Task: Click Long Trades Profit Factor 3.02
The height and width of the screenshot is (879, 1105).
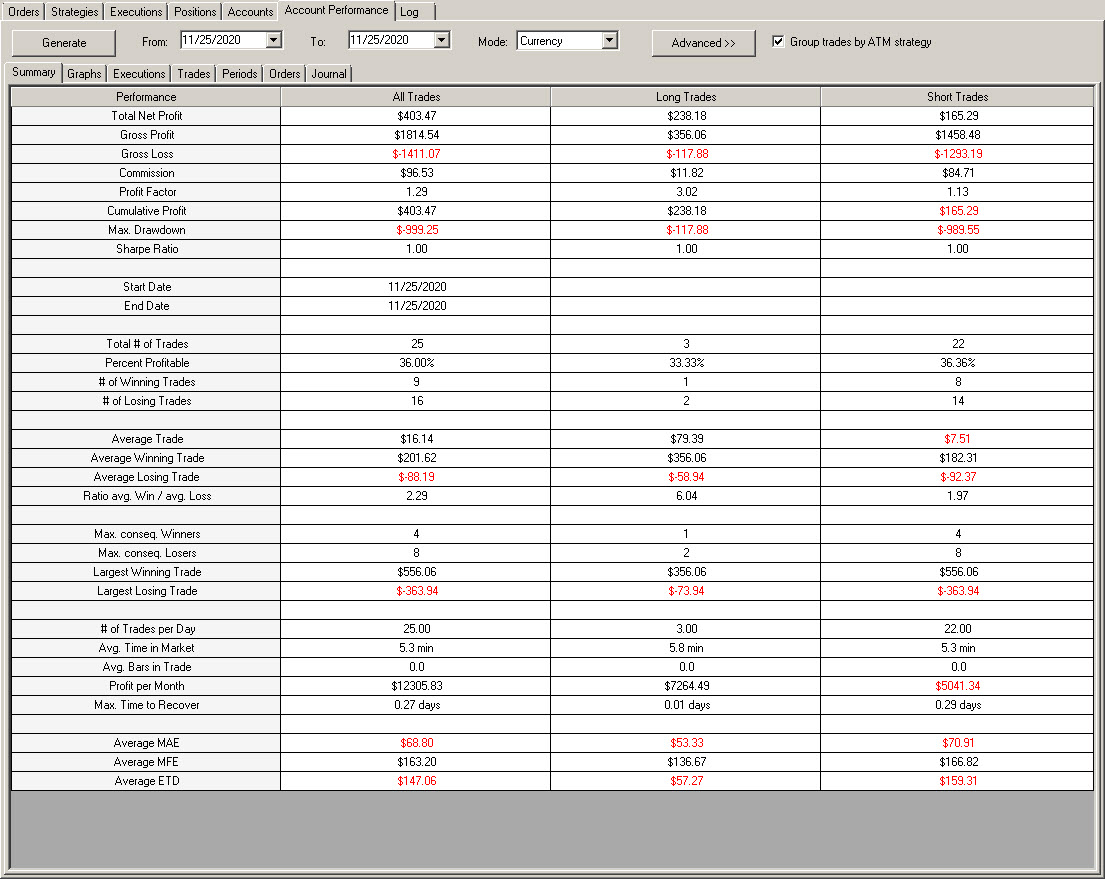Action: pyautogui.click(x=686, y=192)
